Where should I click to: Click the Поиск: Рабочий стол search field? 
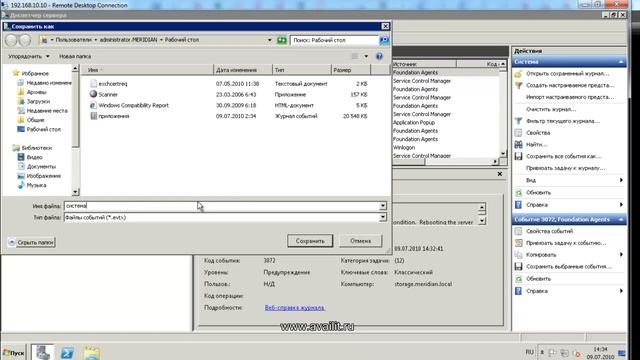(335, 40)
